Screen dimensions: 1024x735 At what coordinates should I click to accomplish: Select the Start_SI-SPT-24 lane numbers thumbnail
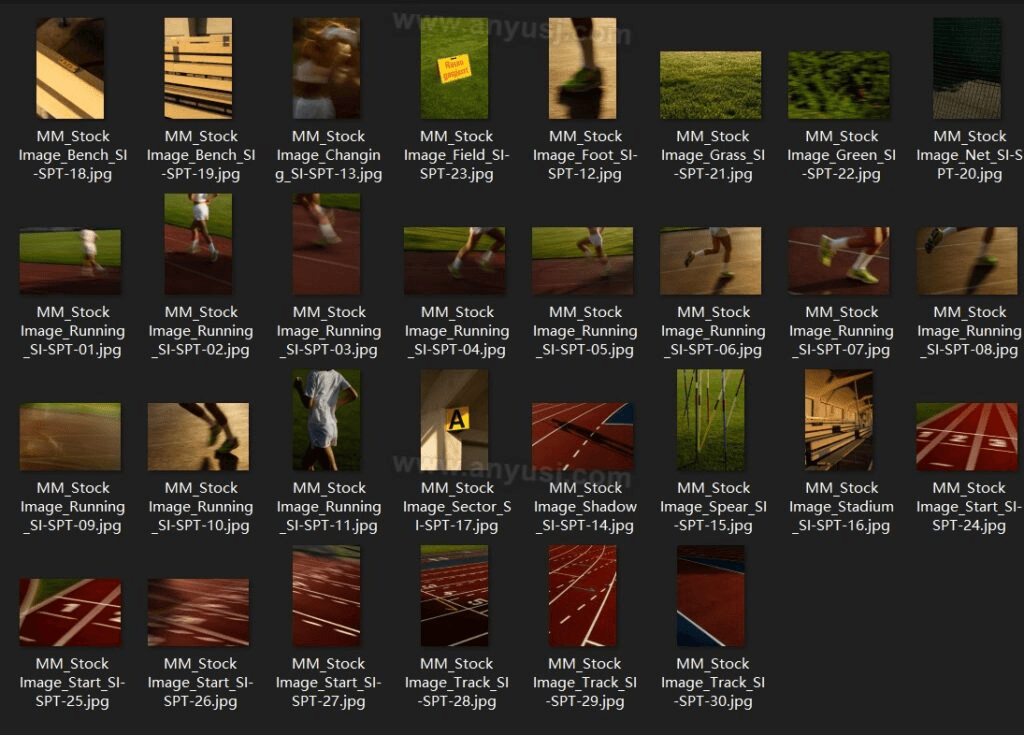click(966, 437)
